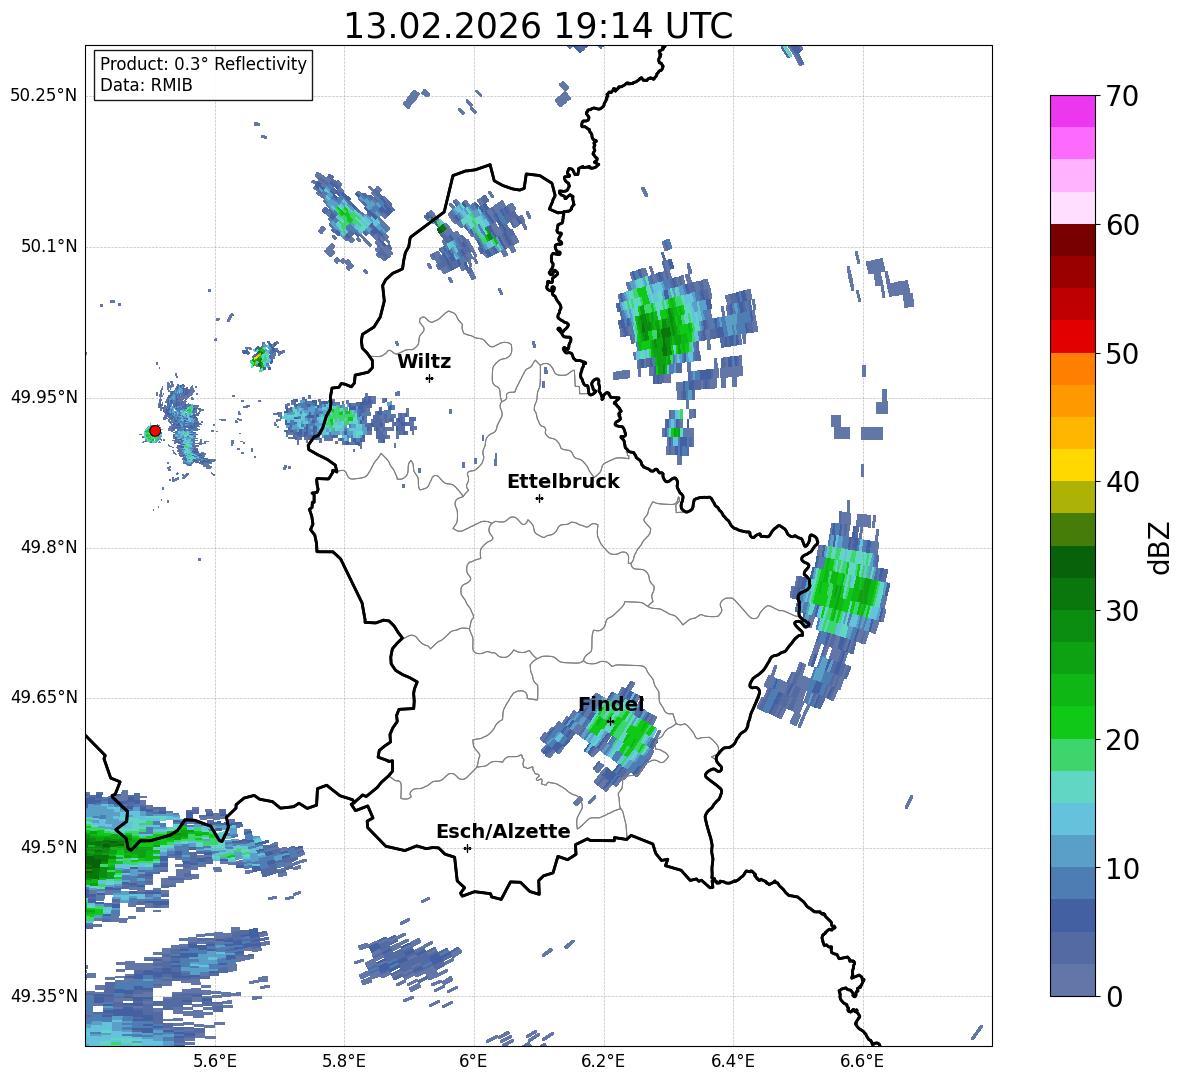Click the Wiltz city label

point(424,362)
